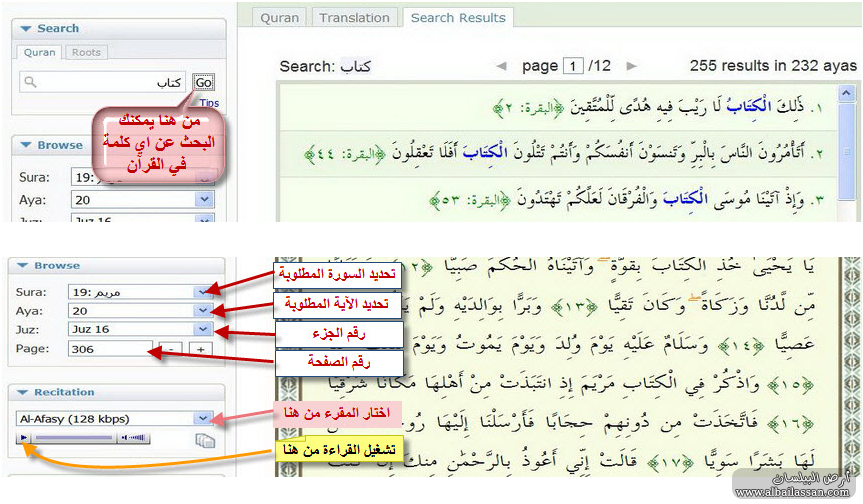
Task: Open the Translation tab
Action: click(354, 18)
